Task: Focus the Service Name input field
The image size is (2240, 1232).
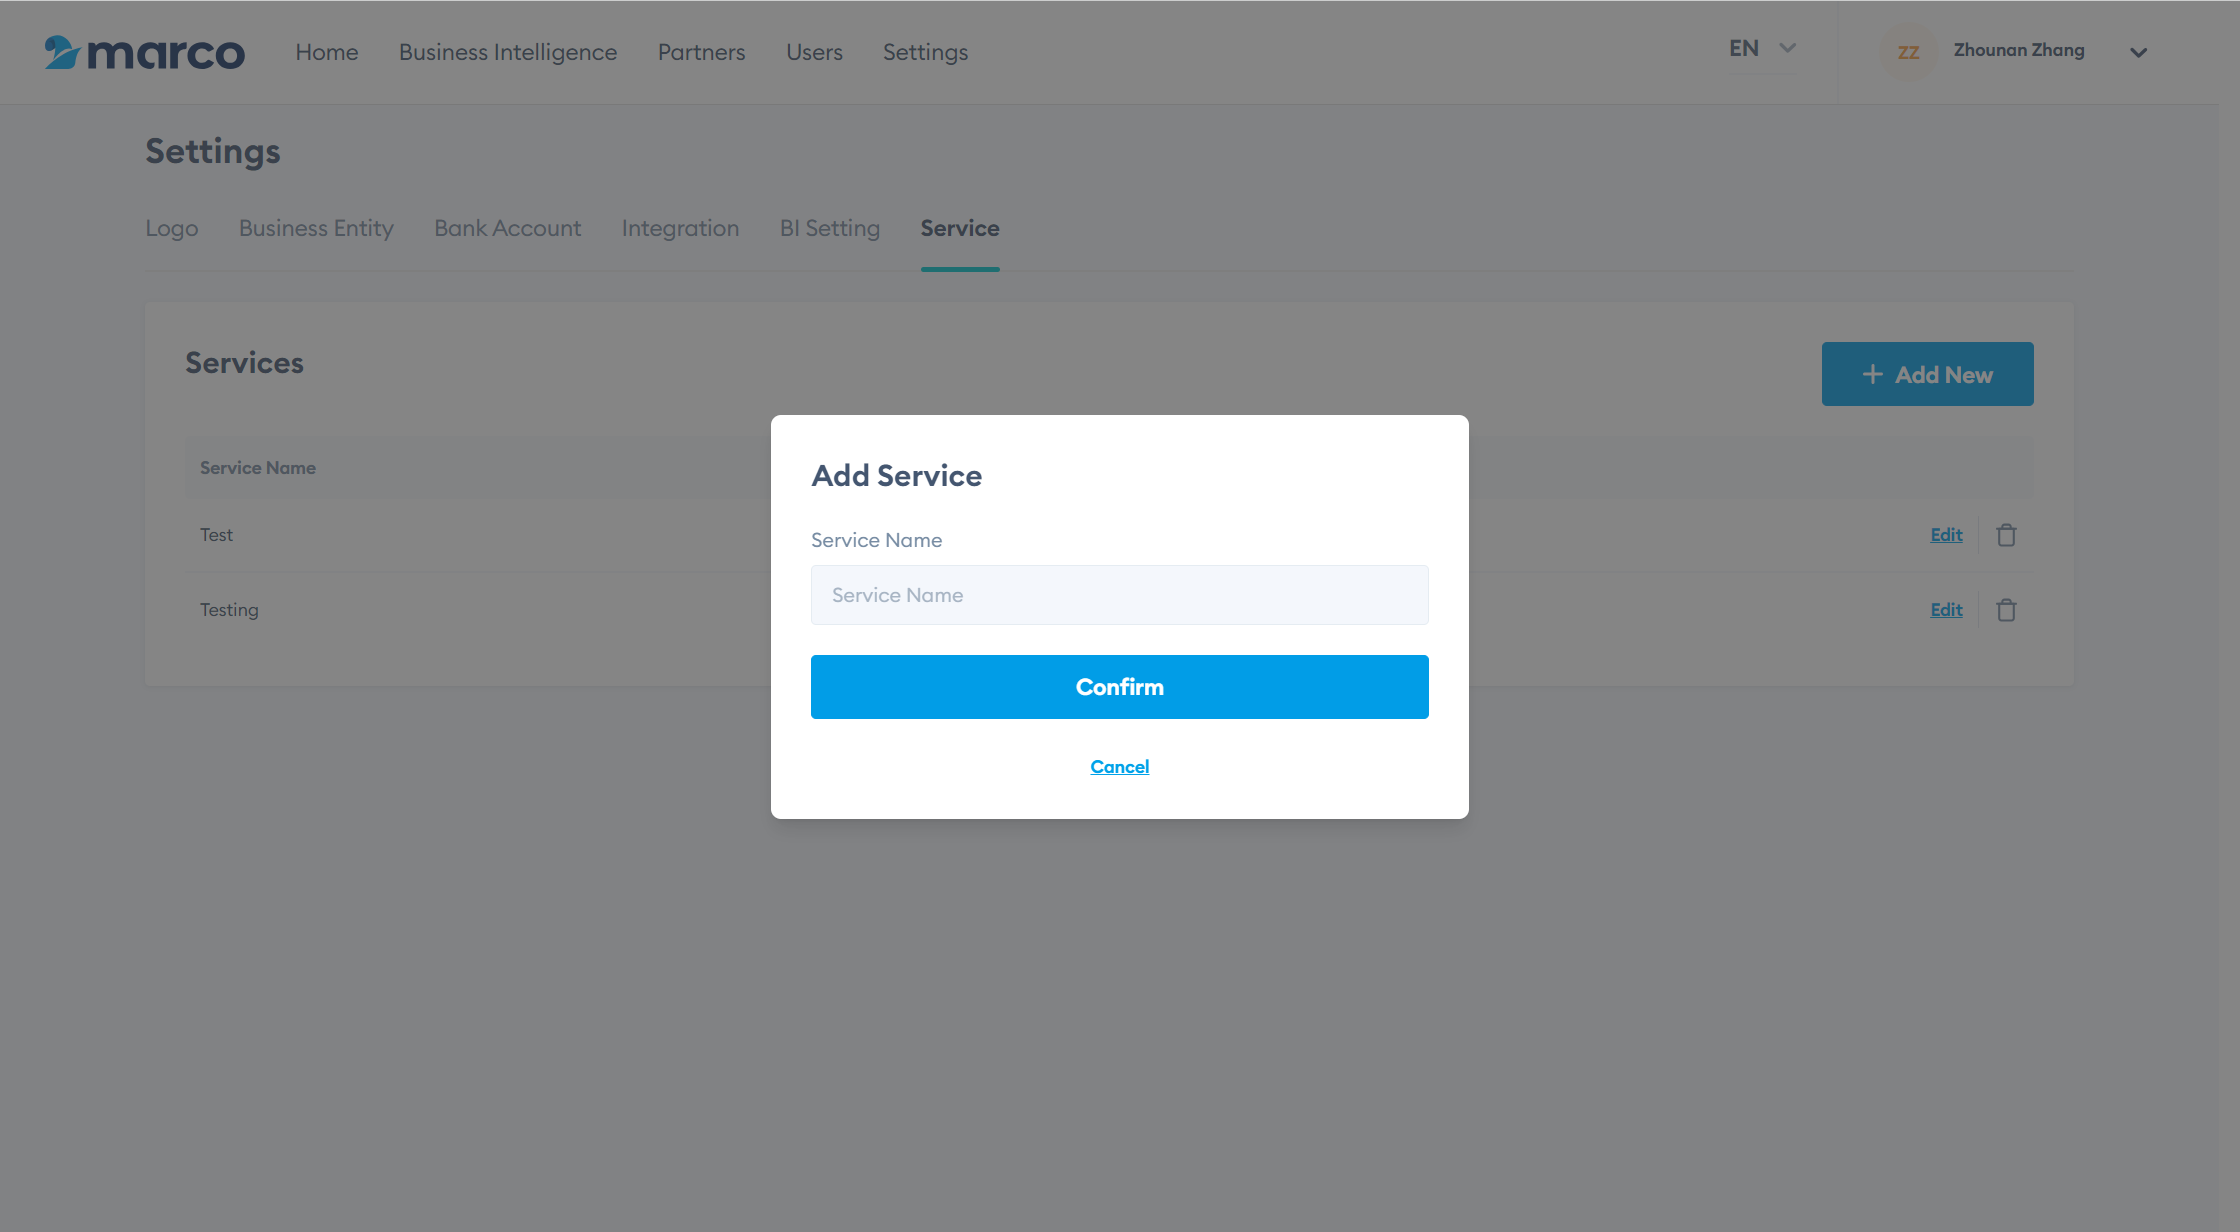Action: pos(1119,595)
